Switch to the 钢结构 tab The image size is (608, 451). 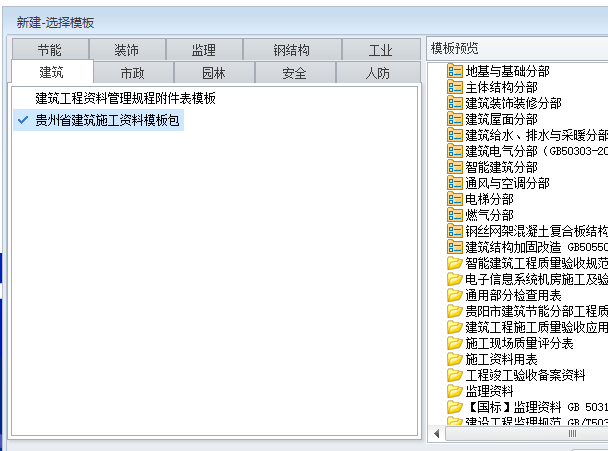click(x=291, y=50)
